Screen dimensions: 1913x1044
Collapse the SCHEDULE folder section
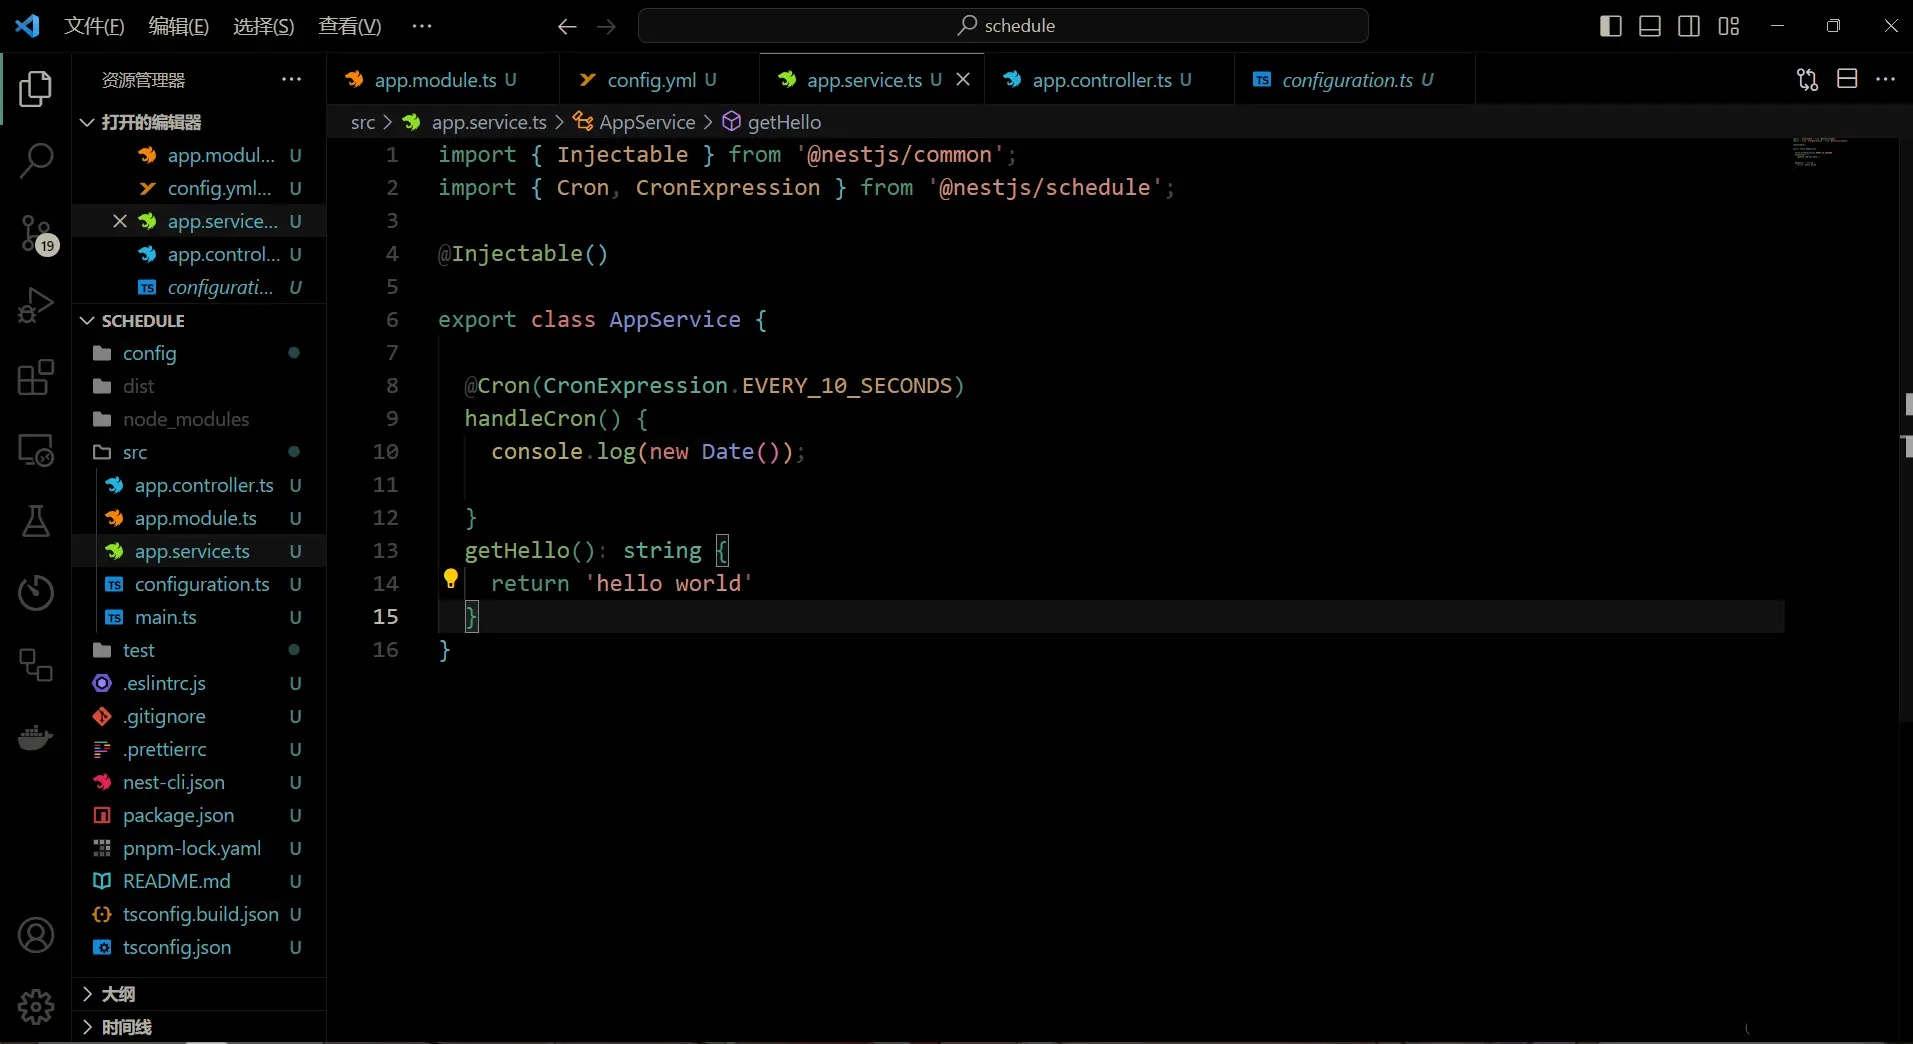(x=143, y=321)
